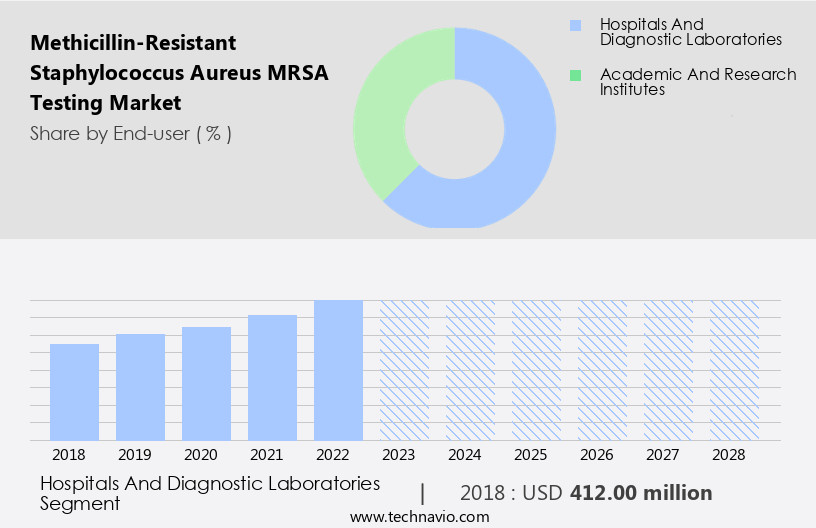Screen dimensions: 816x528
Task: Click the green segment of the donut chart
Action: pyautogui.click(x=385, y=110)
